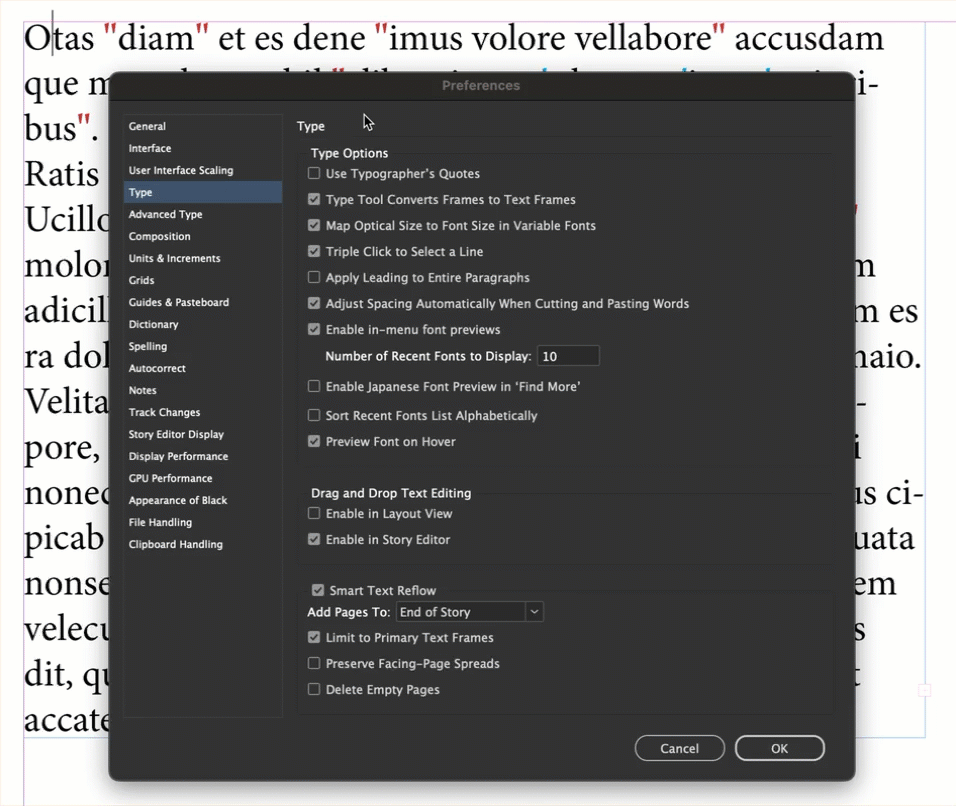Cancel the Preferences dialog
This screenshot has height=806, width=956.
pos(679,748)
